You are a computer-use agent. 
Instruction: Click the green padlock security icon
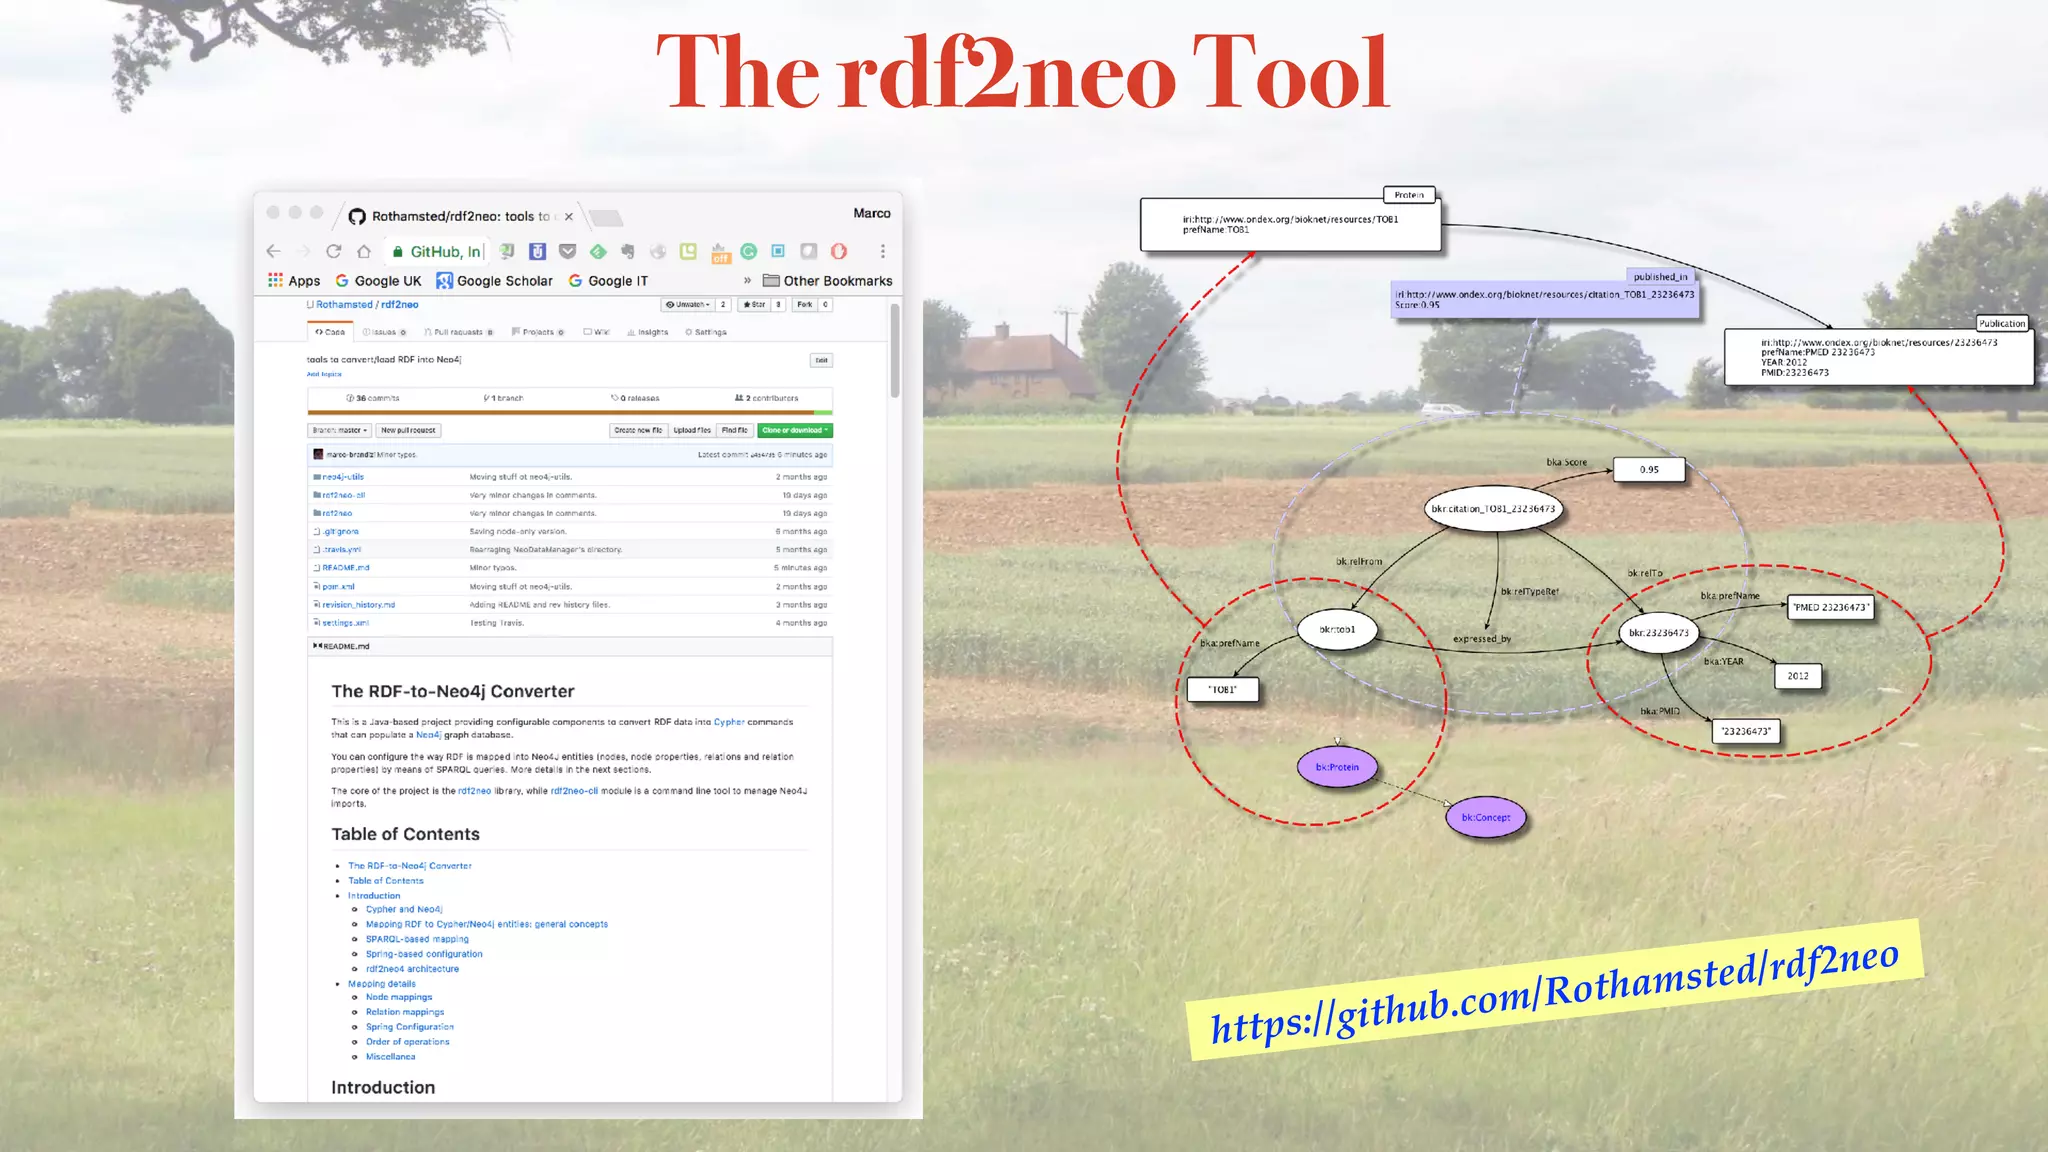(x=398, y=252)
